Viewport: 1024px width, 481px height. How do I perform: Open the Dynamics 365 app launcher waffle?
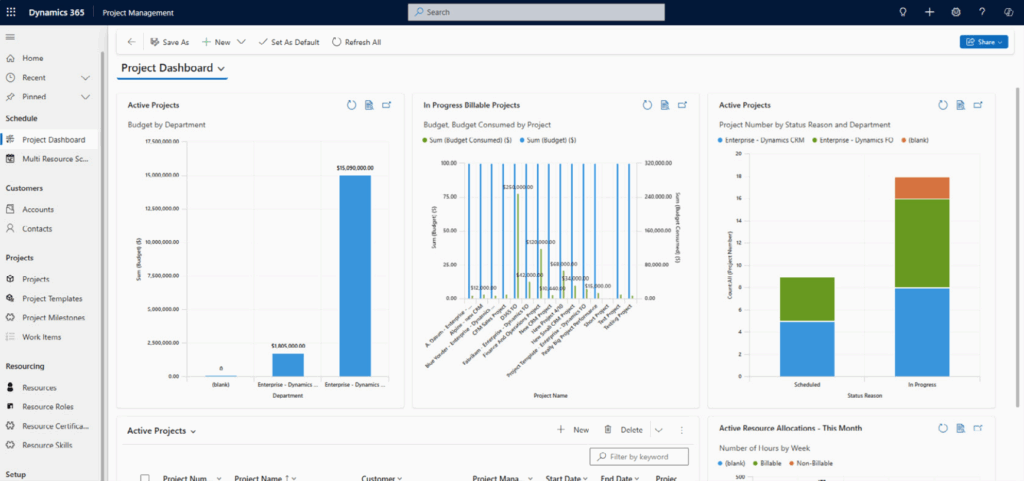click(11, 12)
